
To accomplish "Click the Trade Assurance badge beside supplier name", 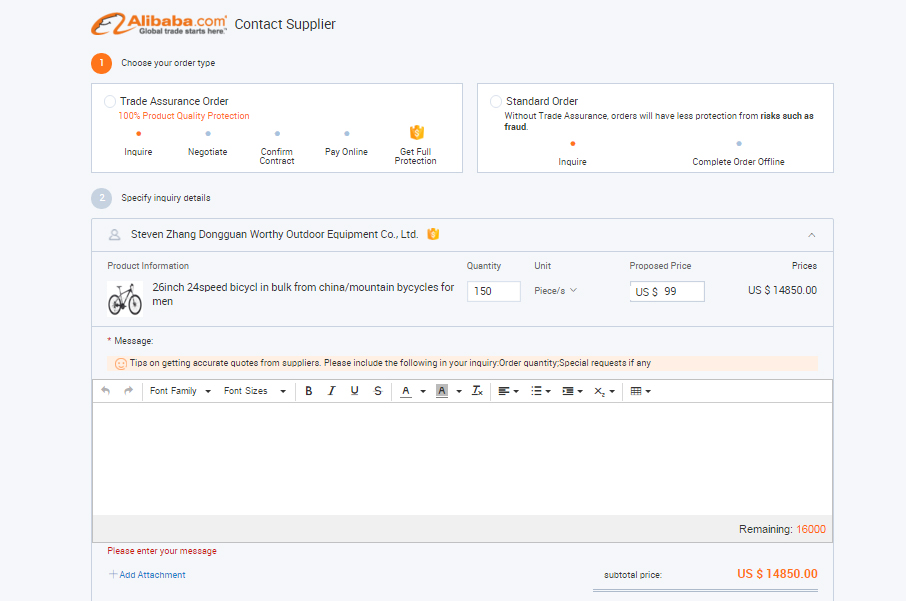I will click(433, 234).
